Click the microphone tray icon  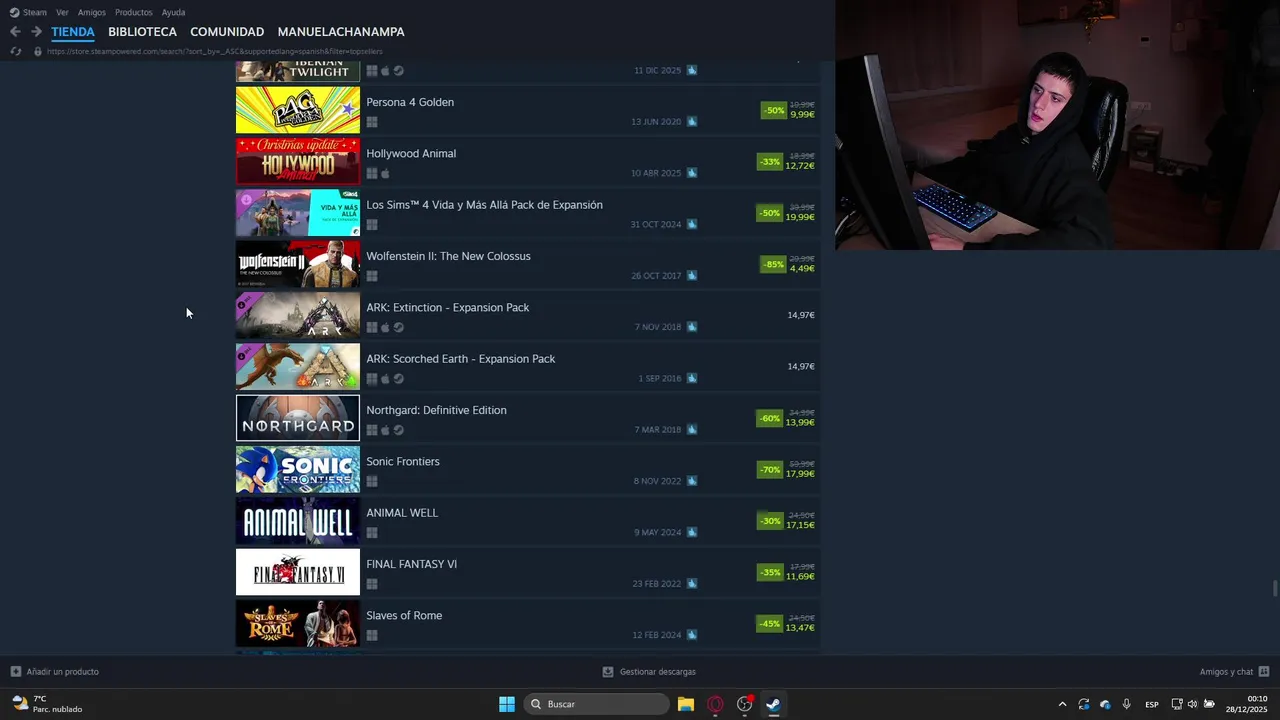pyautogui.click(x=1127, y=704)
